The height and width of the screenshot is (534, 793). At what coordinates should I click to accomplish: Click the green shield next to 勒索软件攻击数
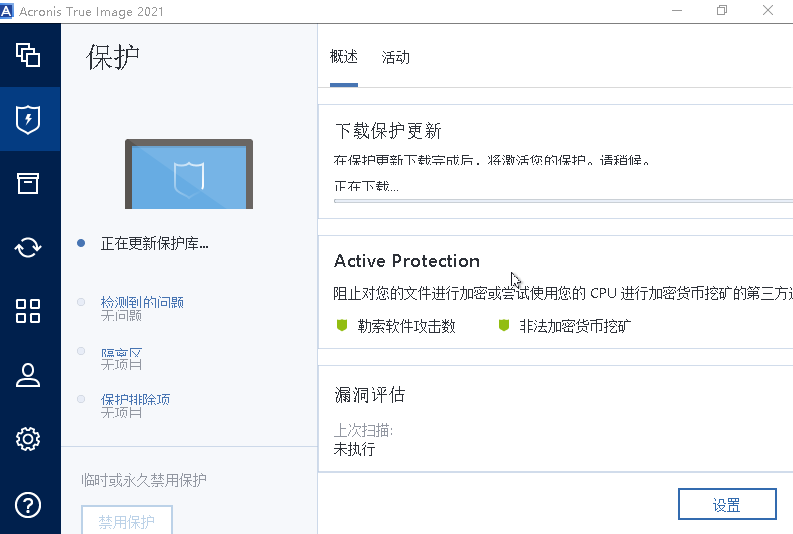(x=342, y=325)
